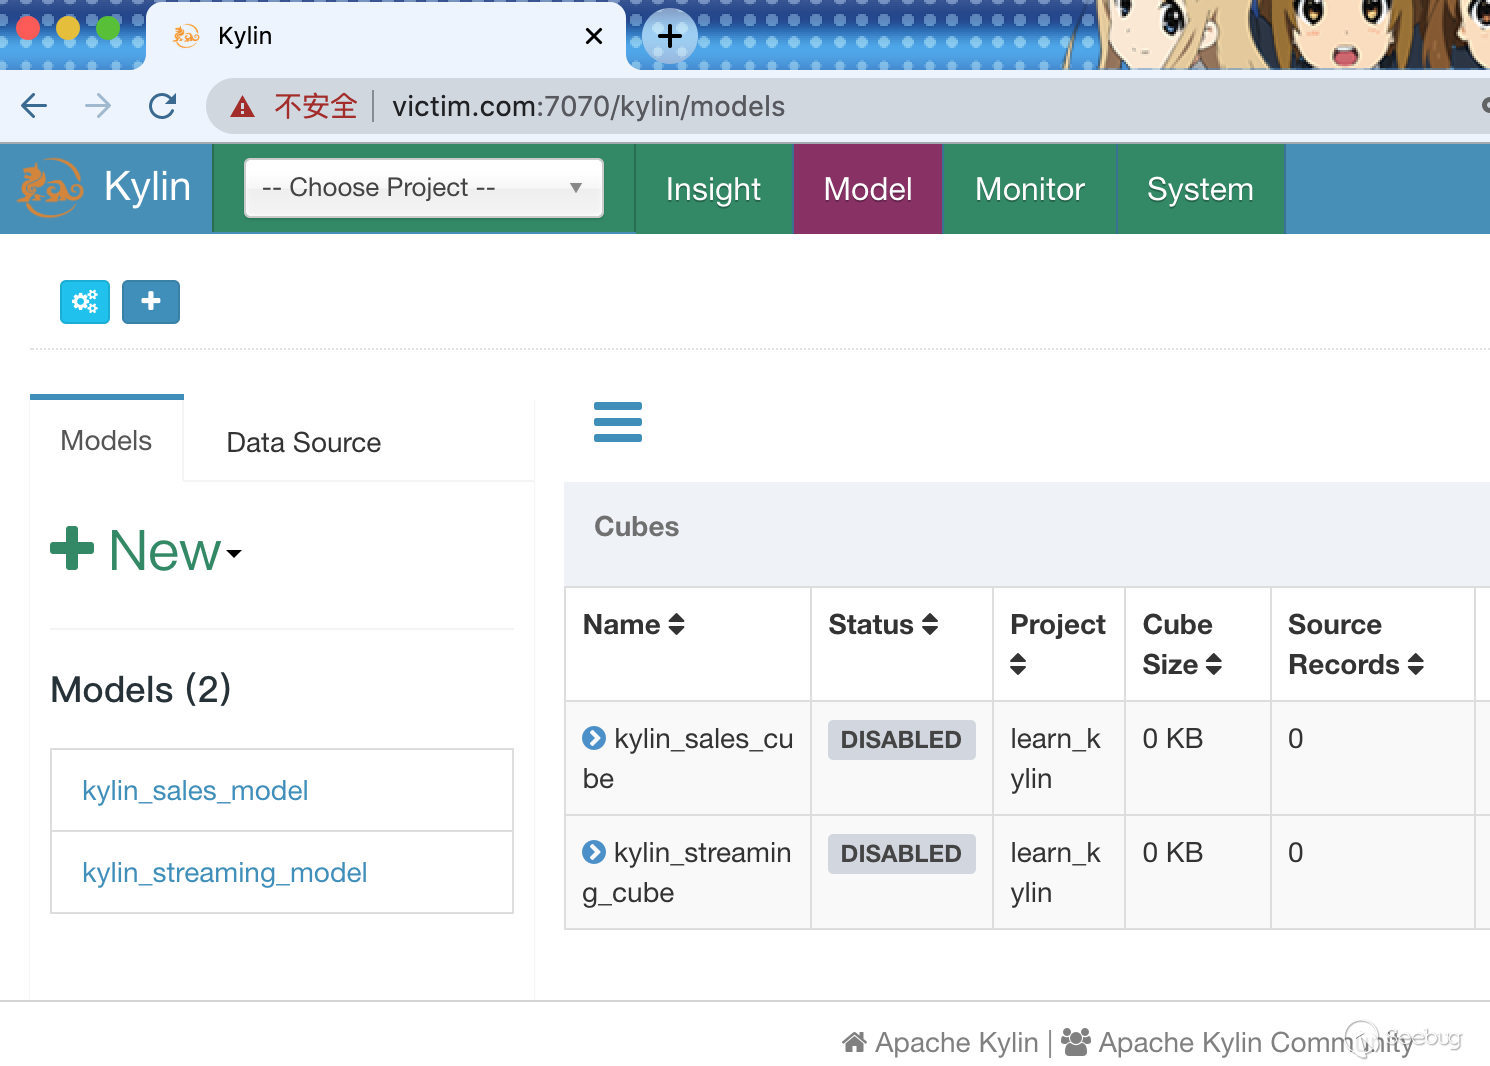The width and height of the screenshot is (1490, 1066).
Task: Switch to the Data Source tab
Action: (x=303, y=442)
